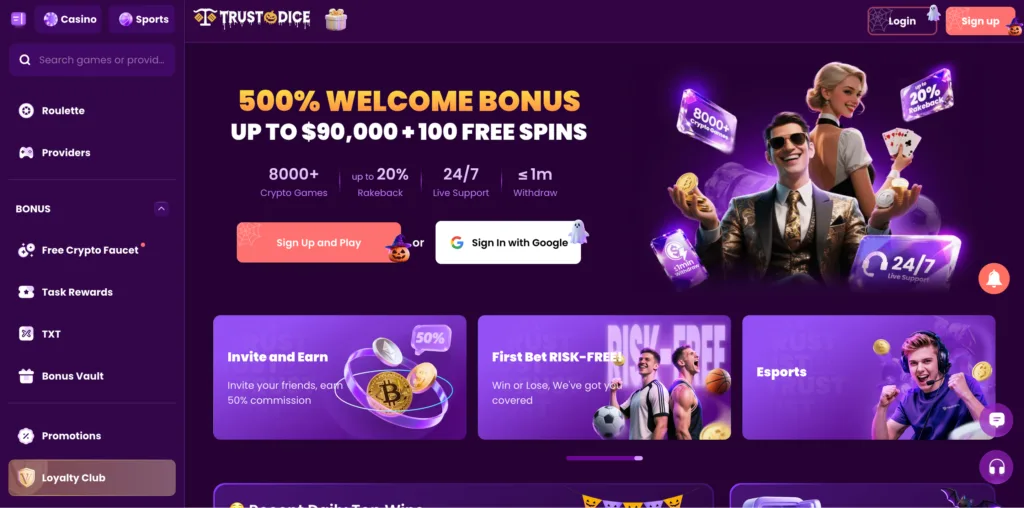Switch to the Casino tab
The height and width of the screenshot is (508, 1024).
point(70,20)
